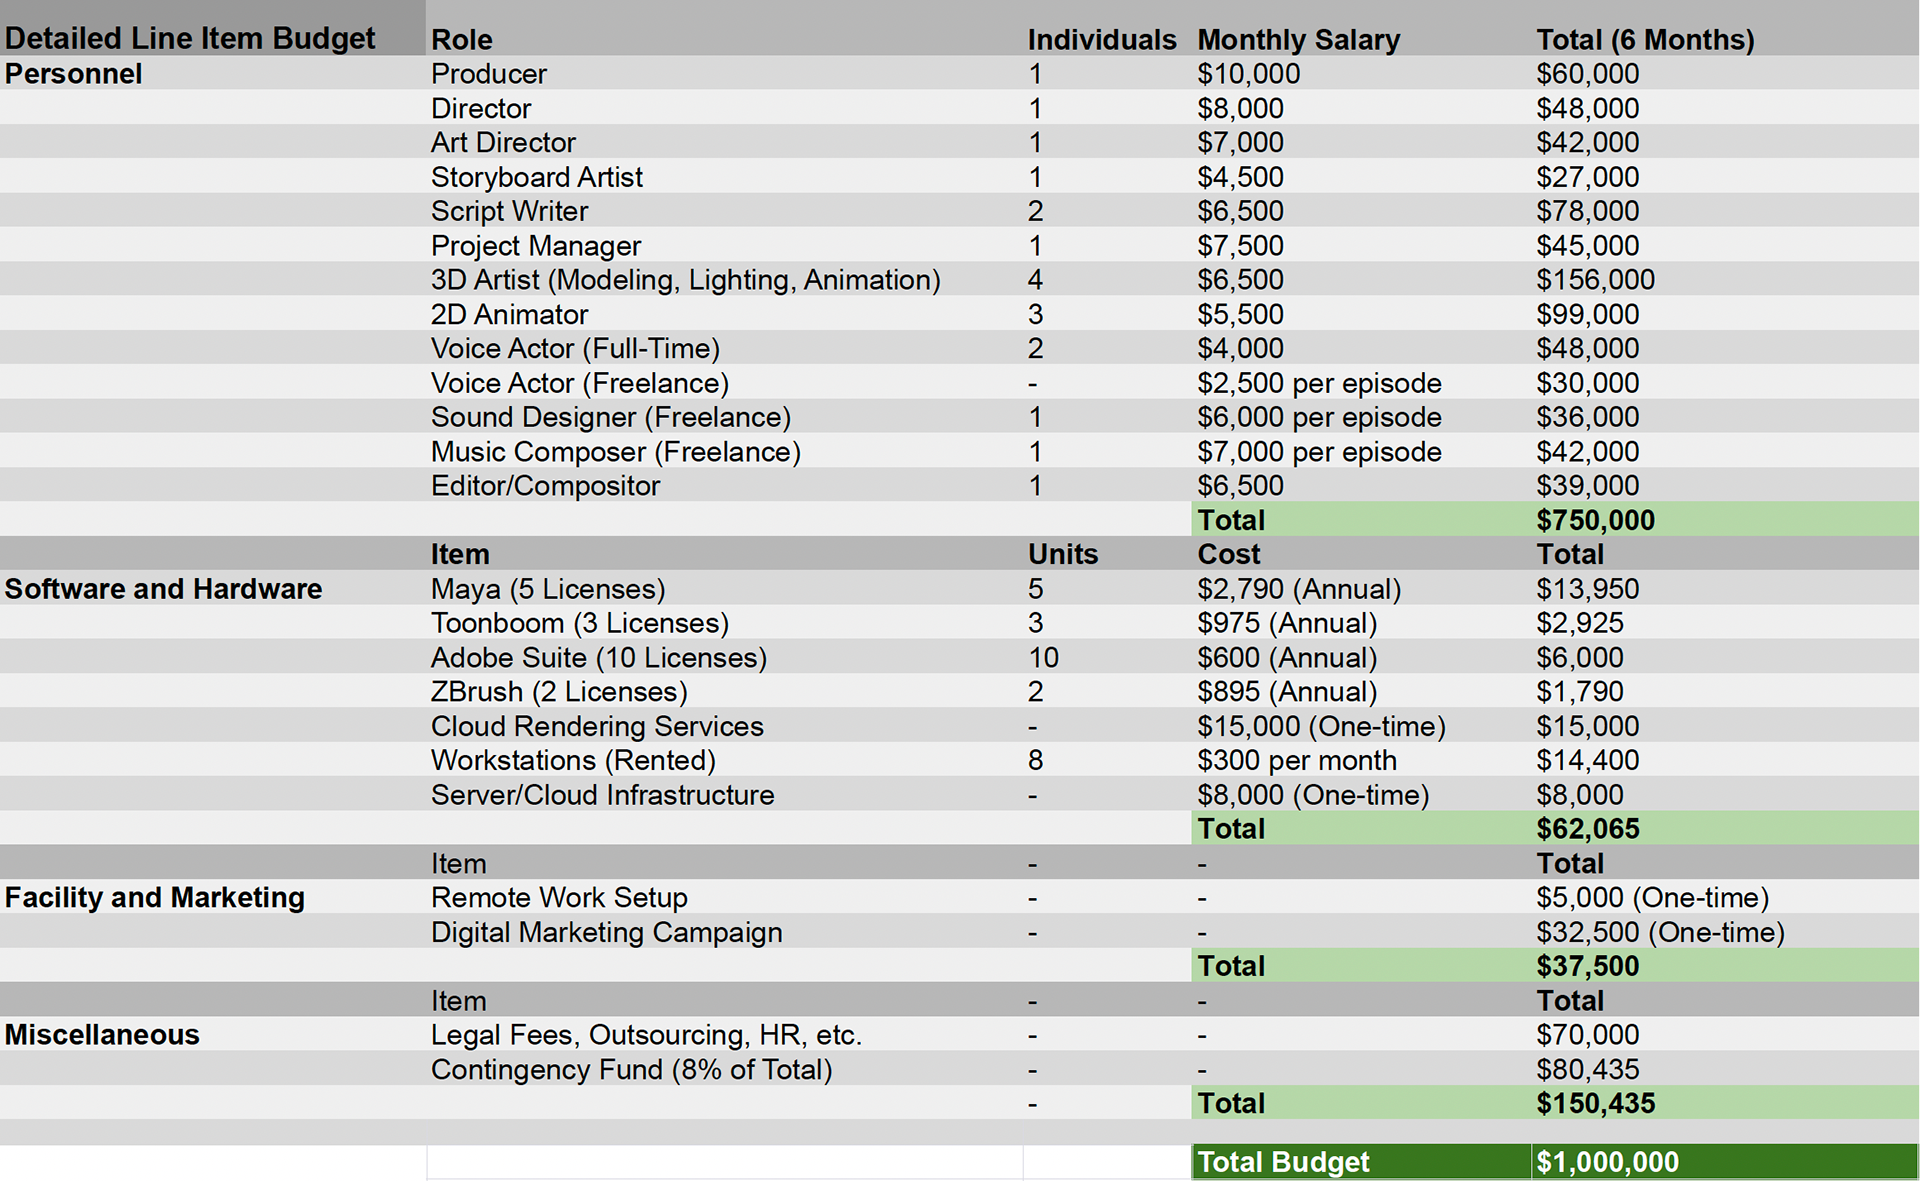The height and width of the screenshot is (1181, 1920).
Task: Click the Producer role cell
Action: (x=489, y=74)
